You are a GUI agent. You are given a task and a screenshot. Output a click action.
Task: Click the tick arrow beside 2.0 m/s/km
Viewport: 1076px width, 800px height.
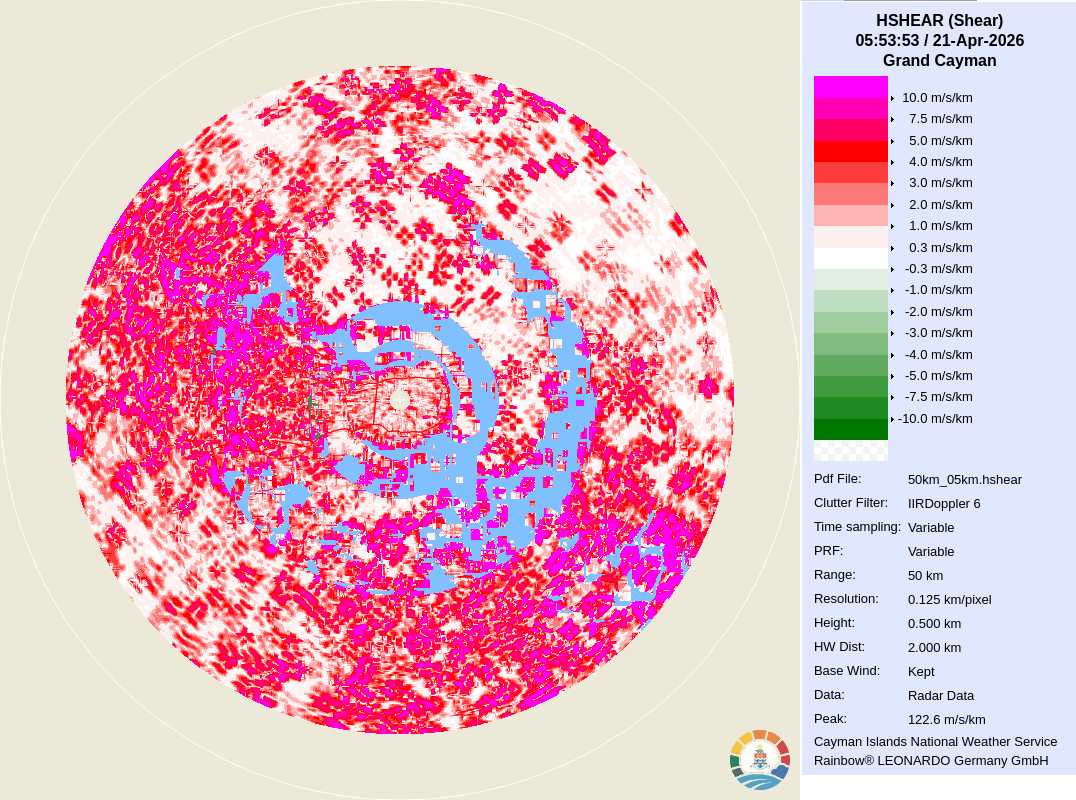pos(892,205)
